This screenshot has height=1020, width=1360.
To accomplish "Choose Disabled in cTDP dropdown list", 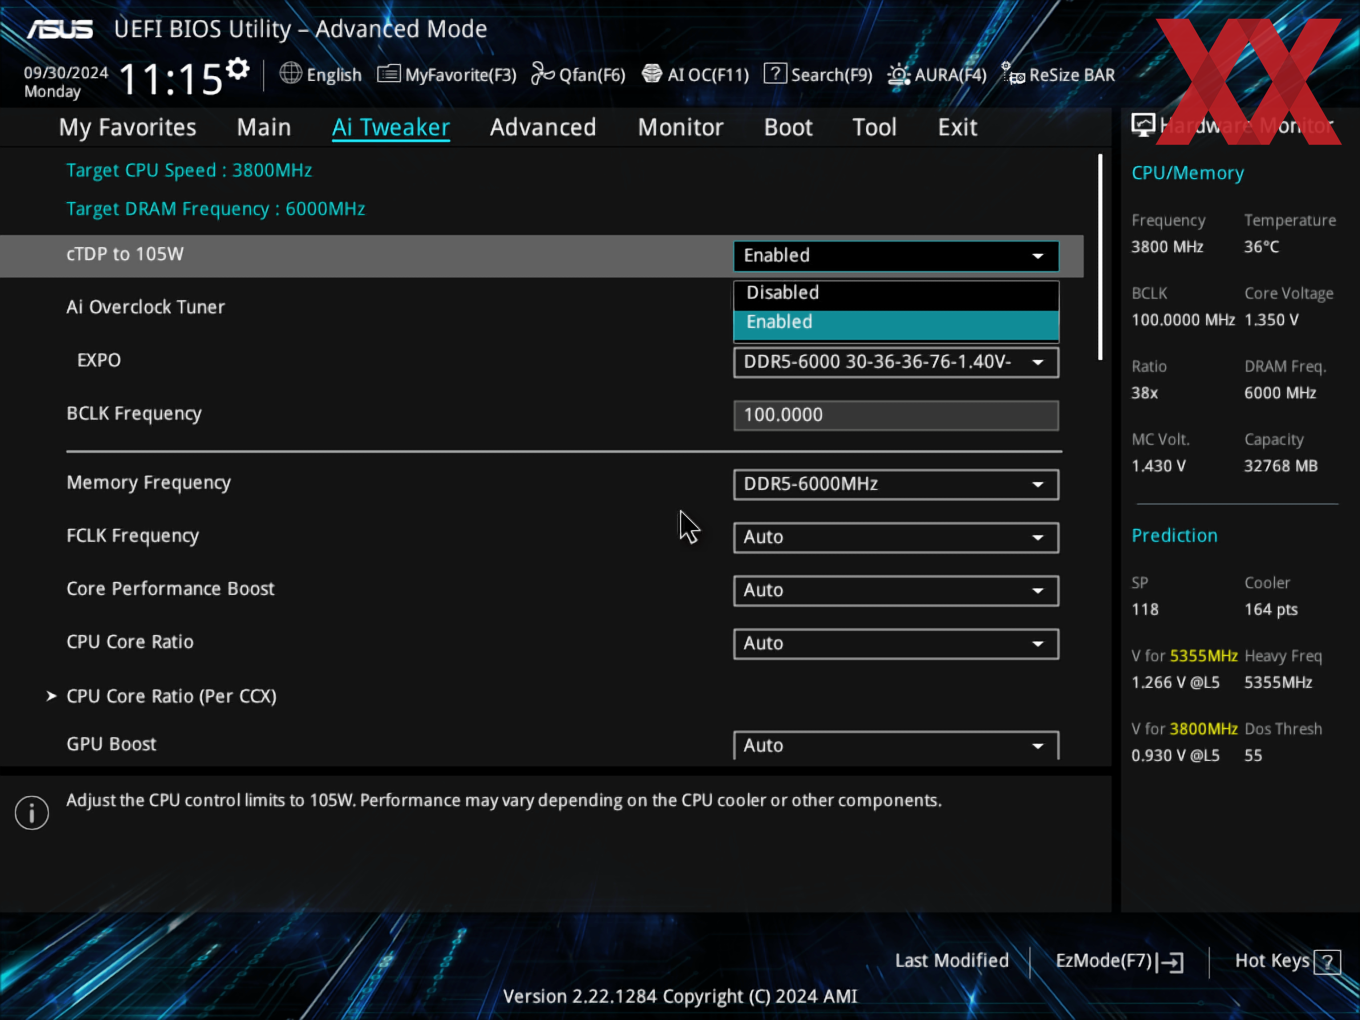I will [896, 293].
